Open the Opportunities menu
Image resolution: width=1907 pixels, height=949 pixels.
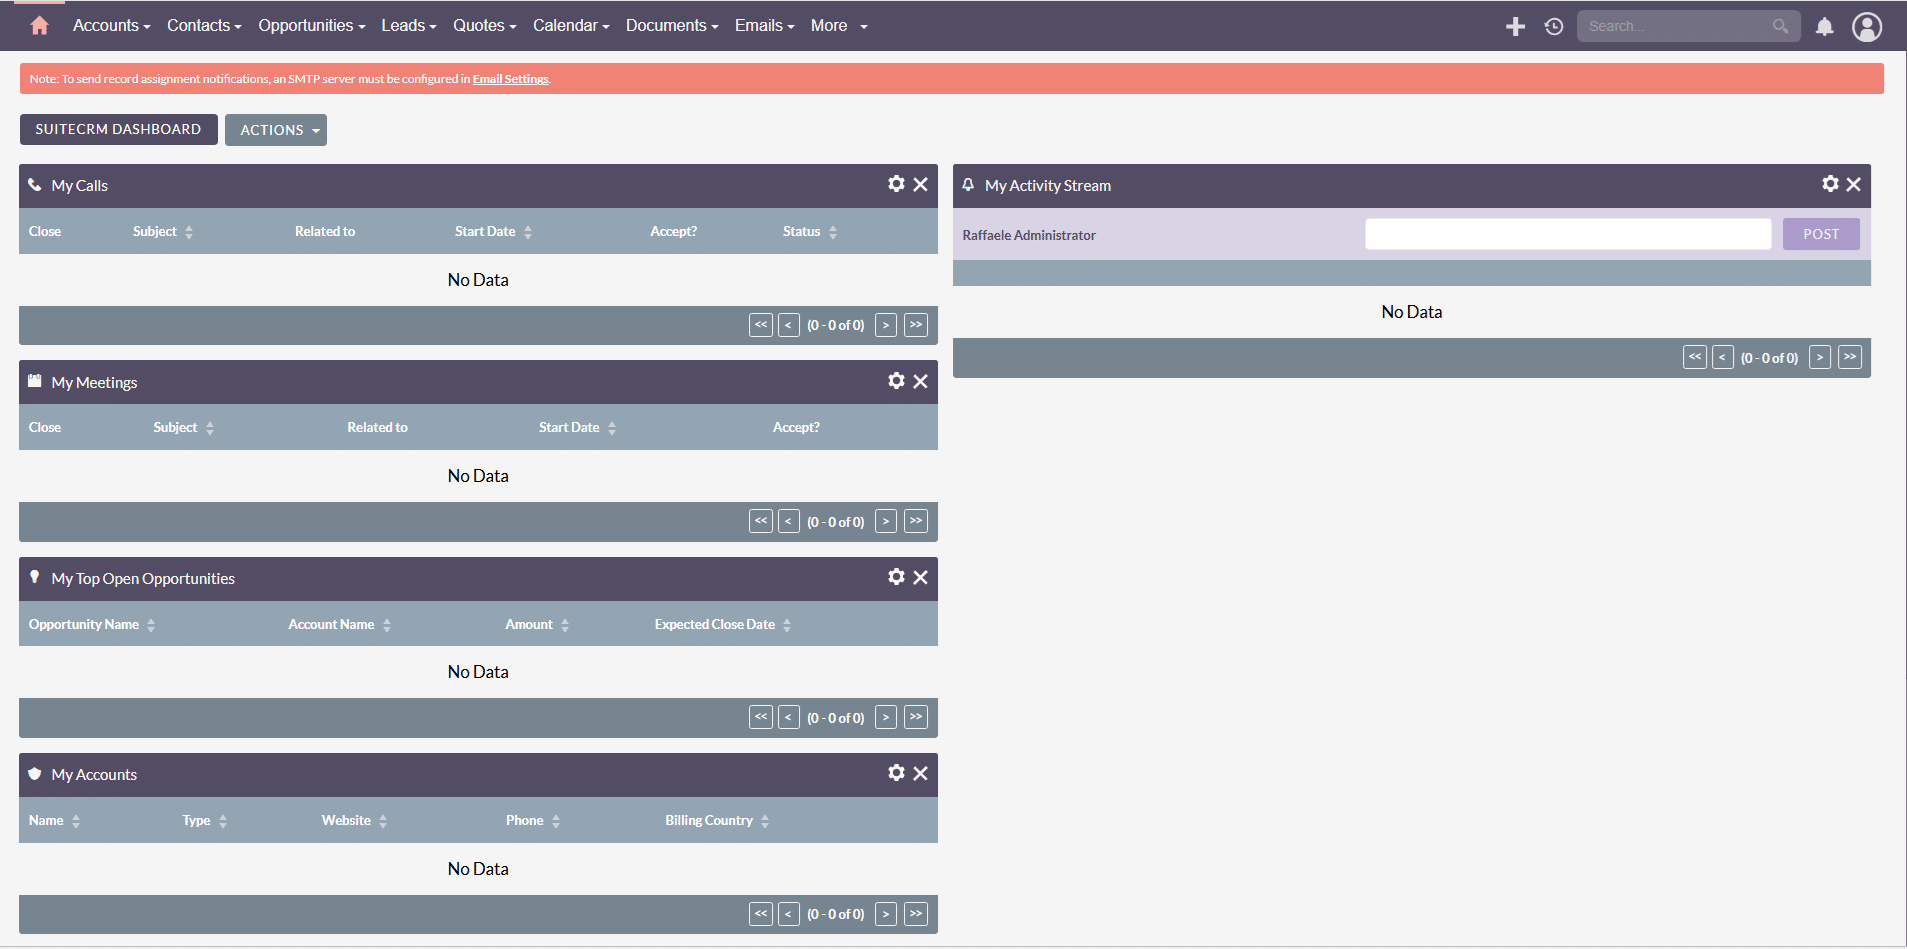pyautogui.click(x=311, y=26)
